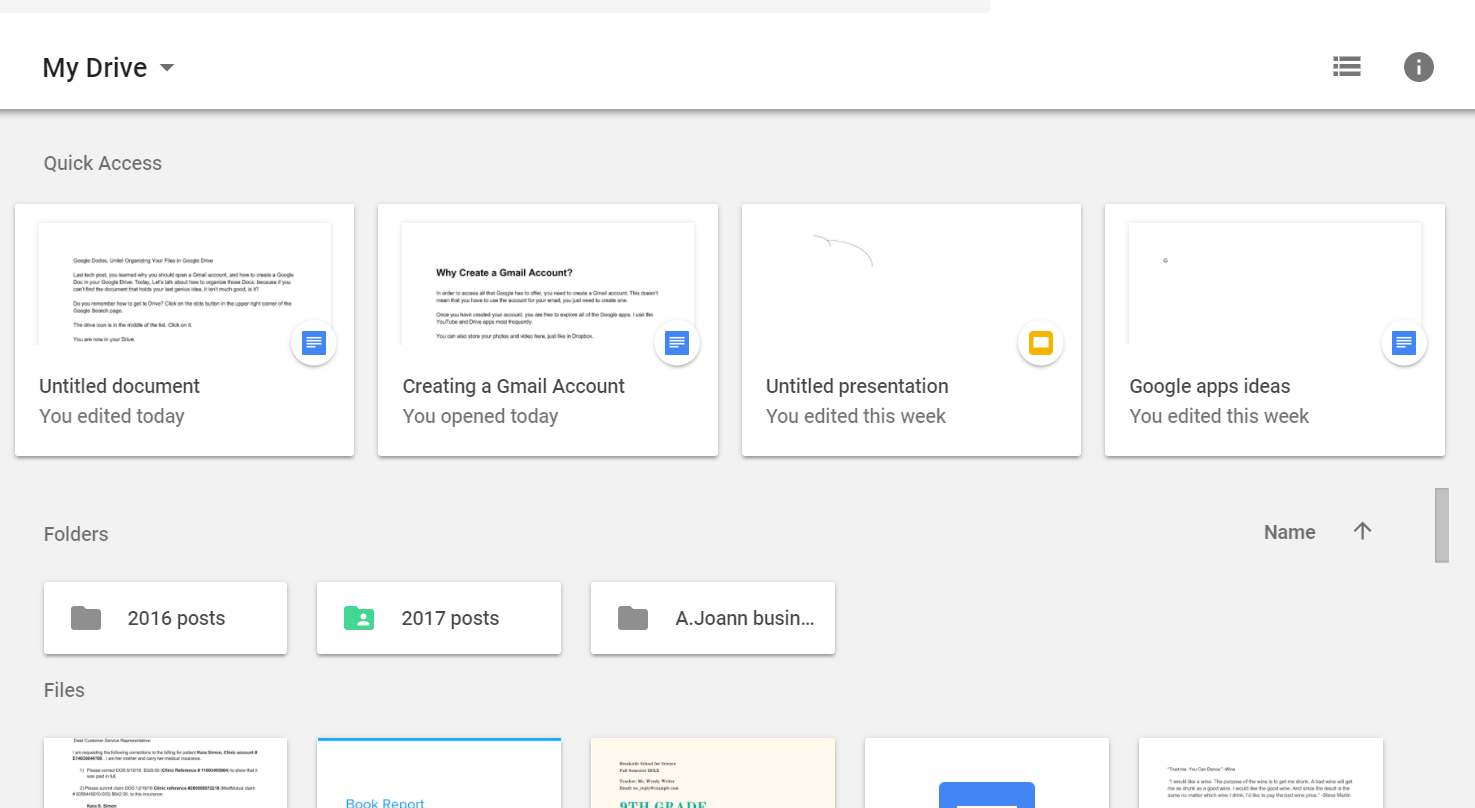Click Docs icon on Google apps ideas card

coord(1404,343)
